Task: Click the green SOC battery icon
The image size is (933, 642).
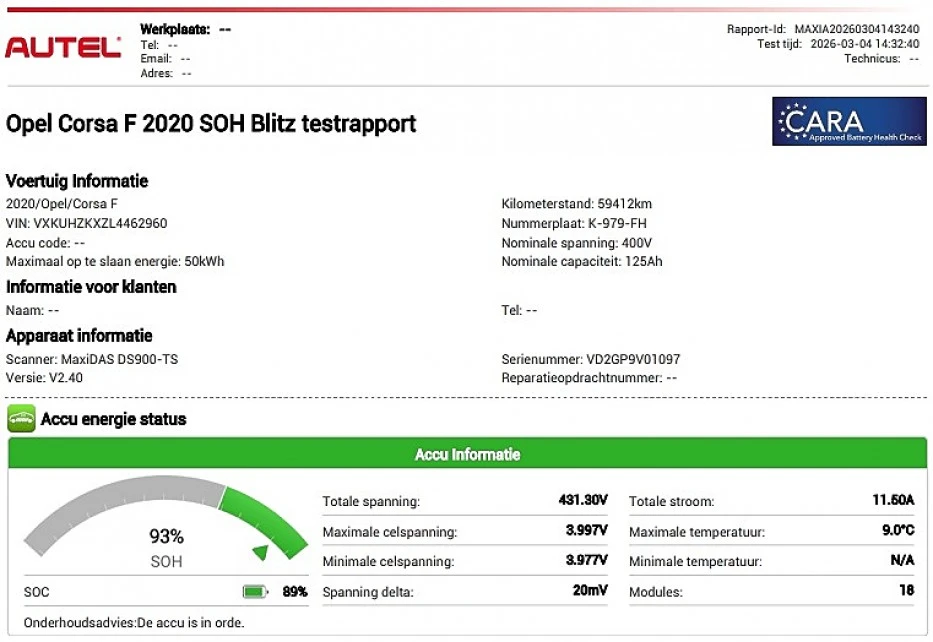Action: [x=256, y=592]
